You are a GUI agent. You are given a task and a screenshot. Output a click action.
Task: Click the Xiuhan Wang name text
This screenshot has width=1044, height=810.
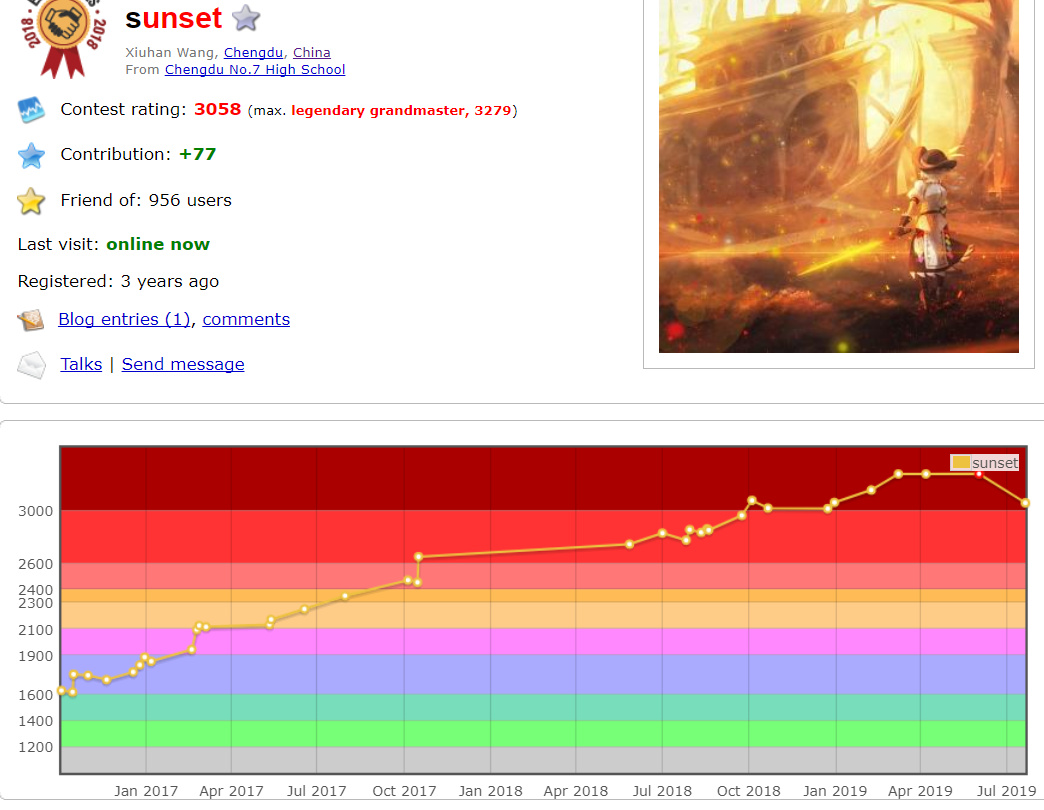tap(169, 52)
